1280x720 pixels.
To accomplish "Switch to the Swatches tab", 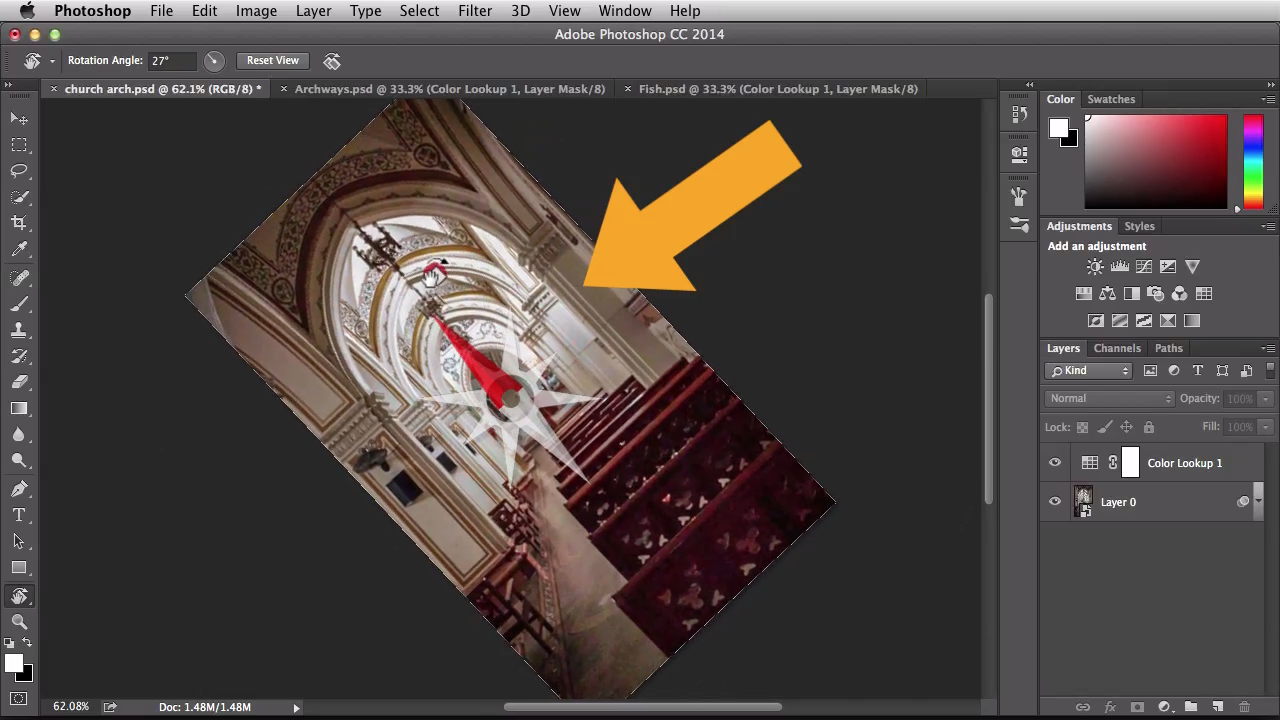I will 1111,99.
